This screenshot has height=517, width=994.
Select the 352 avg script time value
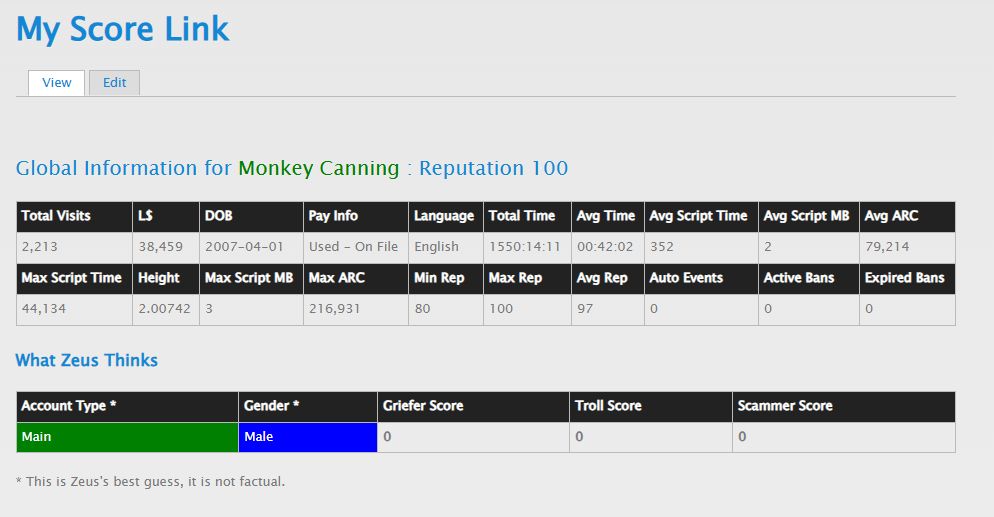(661, 247)
